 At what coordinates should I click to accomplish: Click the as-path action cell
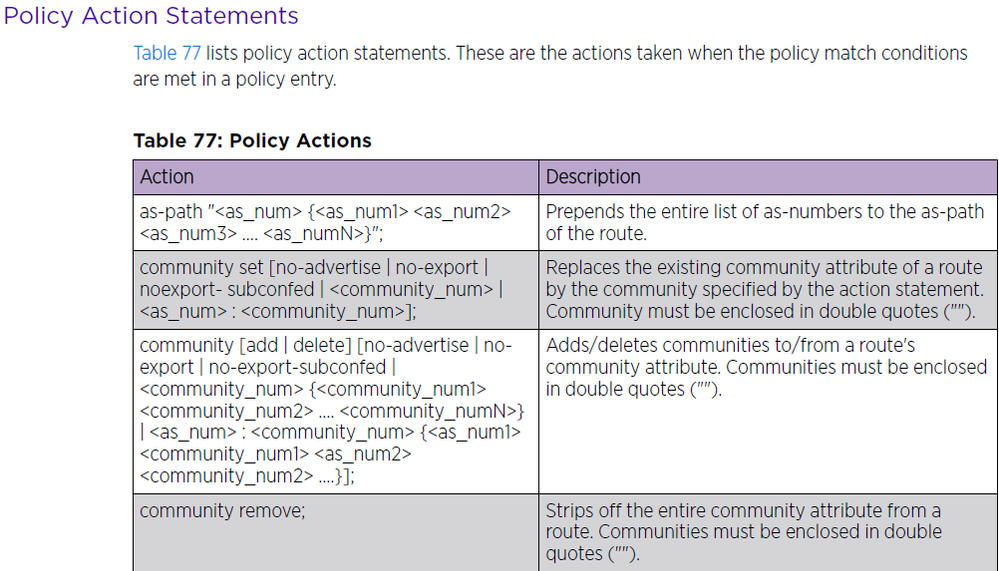(x=336, y=222)
